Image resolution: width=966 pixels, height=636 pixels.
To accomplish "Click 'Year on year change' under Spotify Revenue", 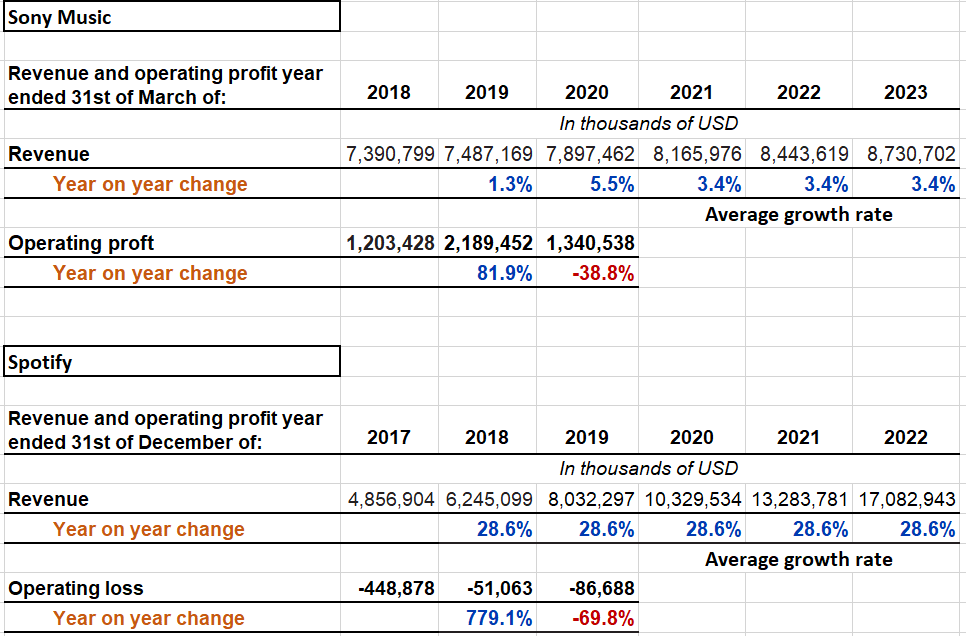I will 148,529.
